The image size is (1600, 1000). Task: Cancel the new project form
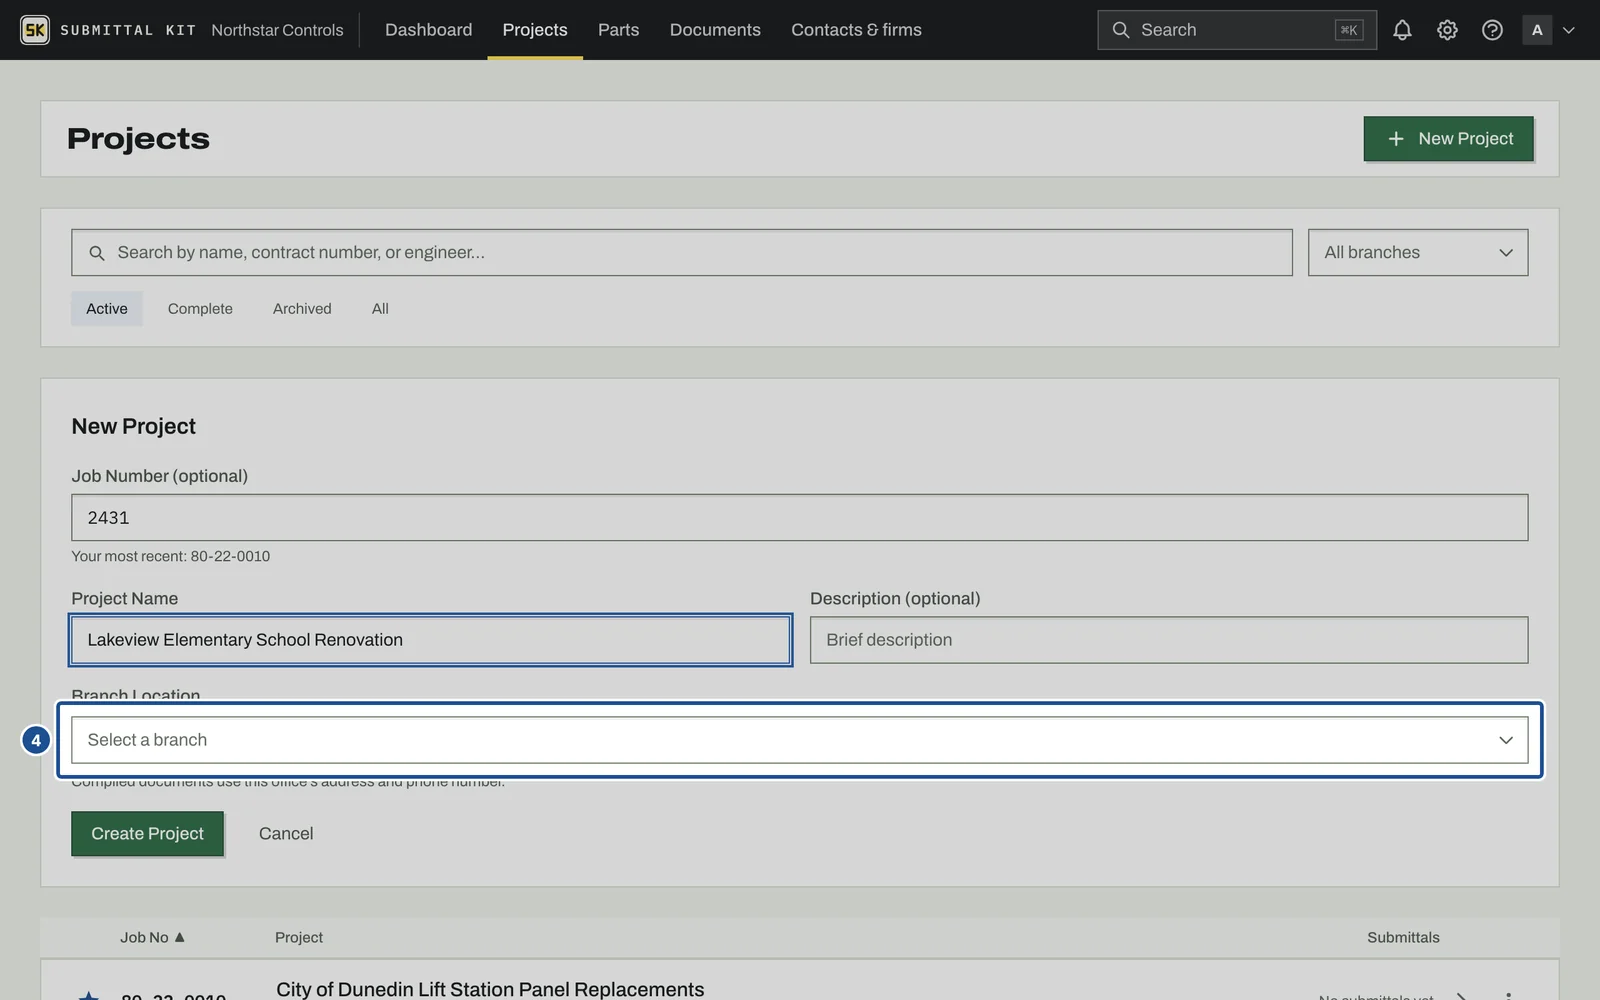[286, 833]
